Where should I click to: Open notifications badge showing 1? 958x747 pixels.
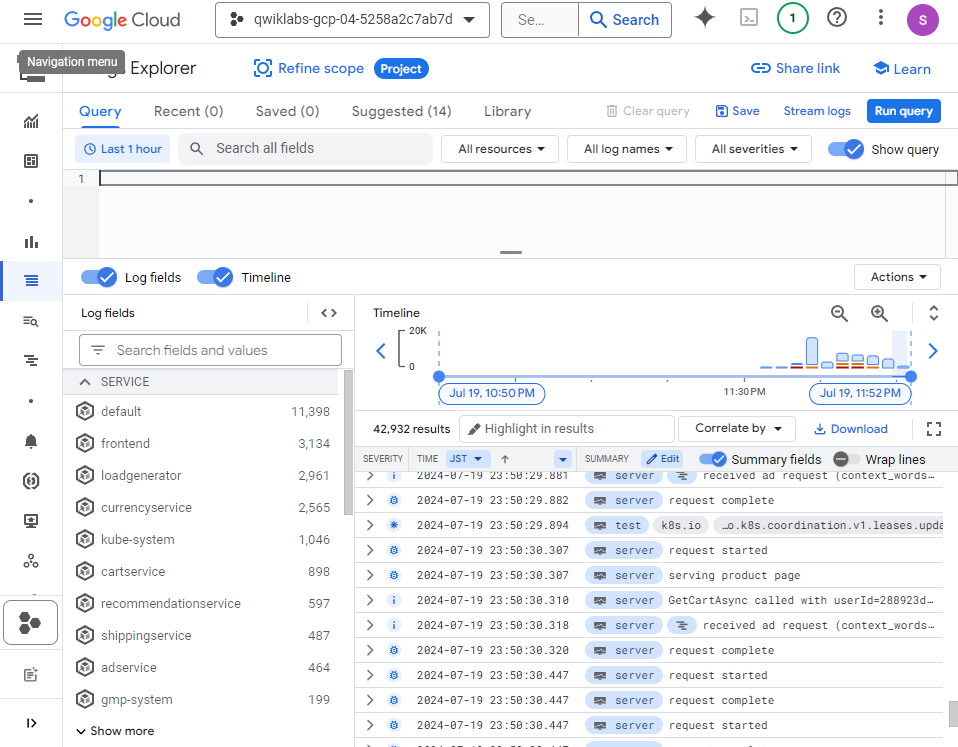(x=792, y=18)
